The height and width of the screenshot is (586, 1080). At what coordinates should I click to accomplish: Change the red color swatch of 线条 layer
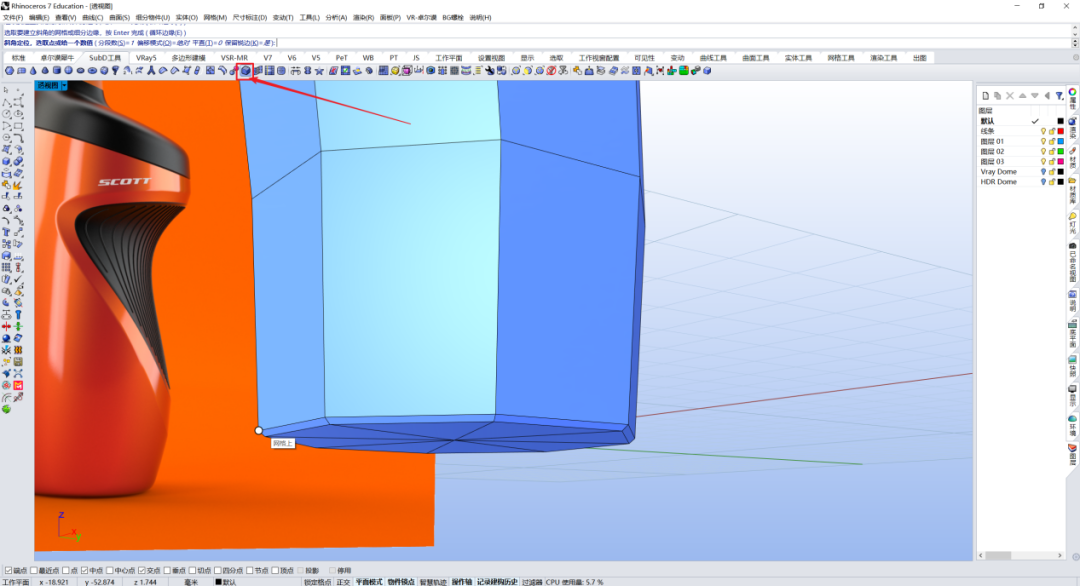(1061, 131)
